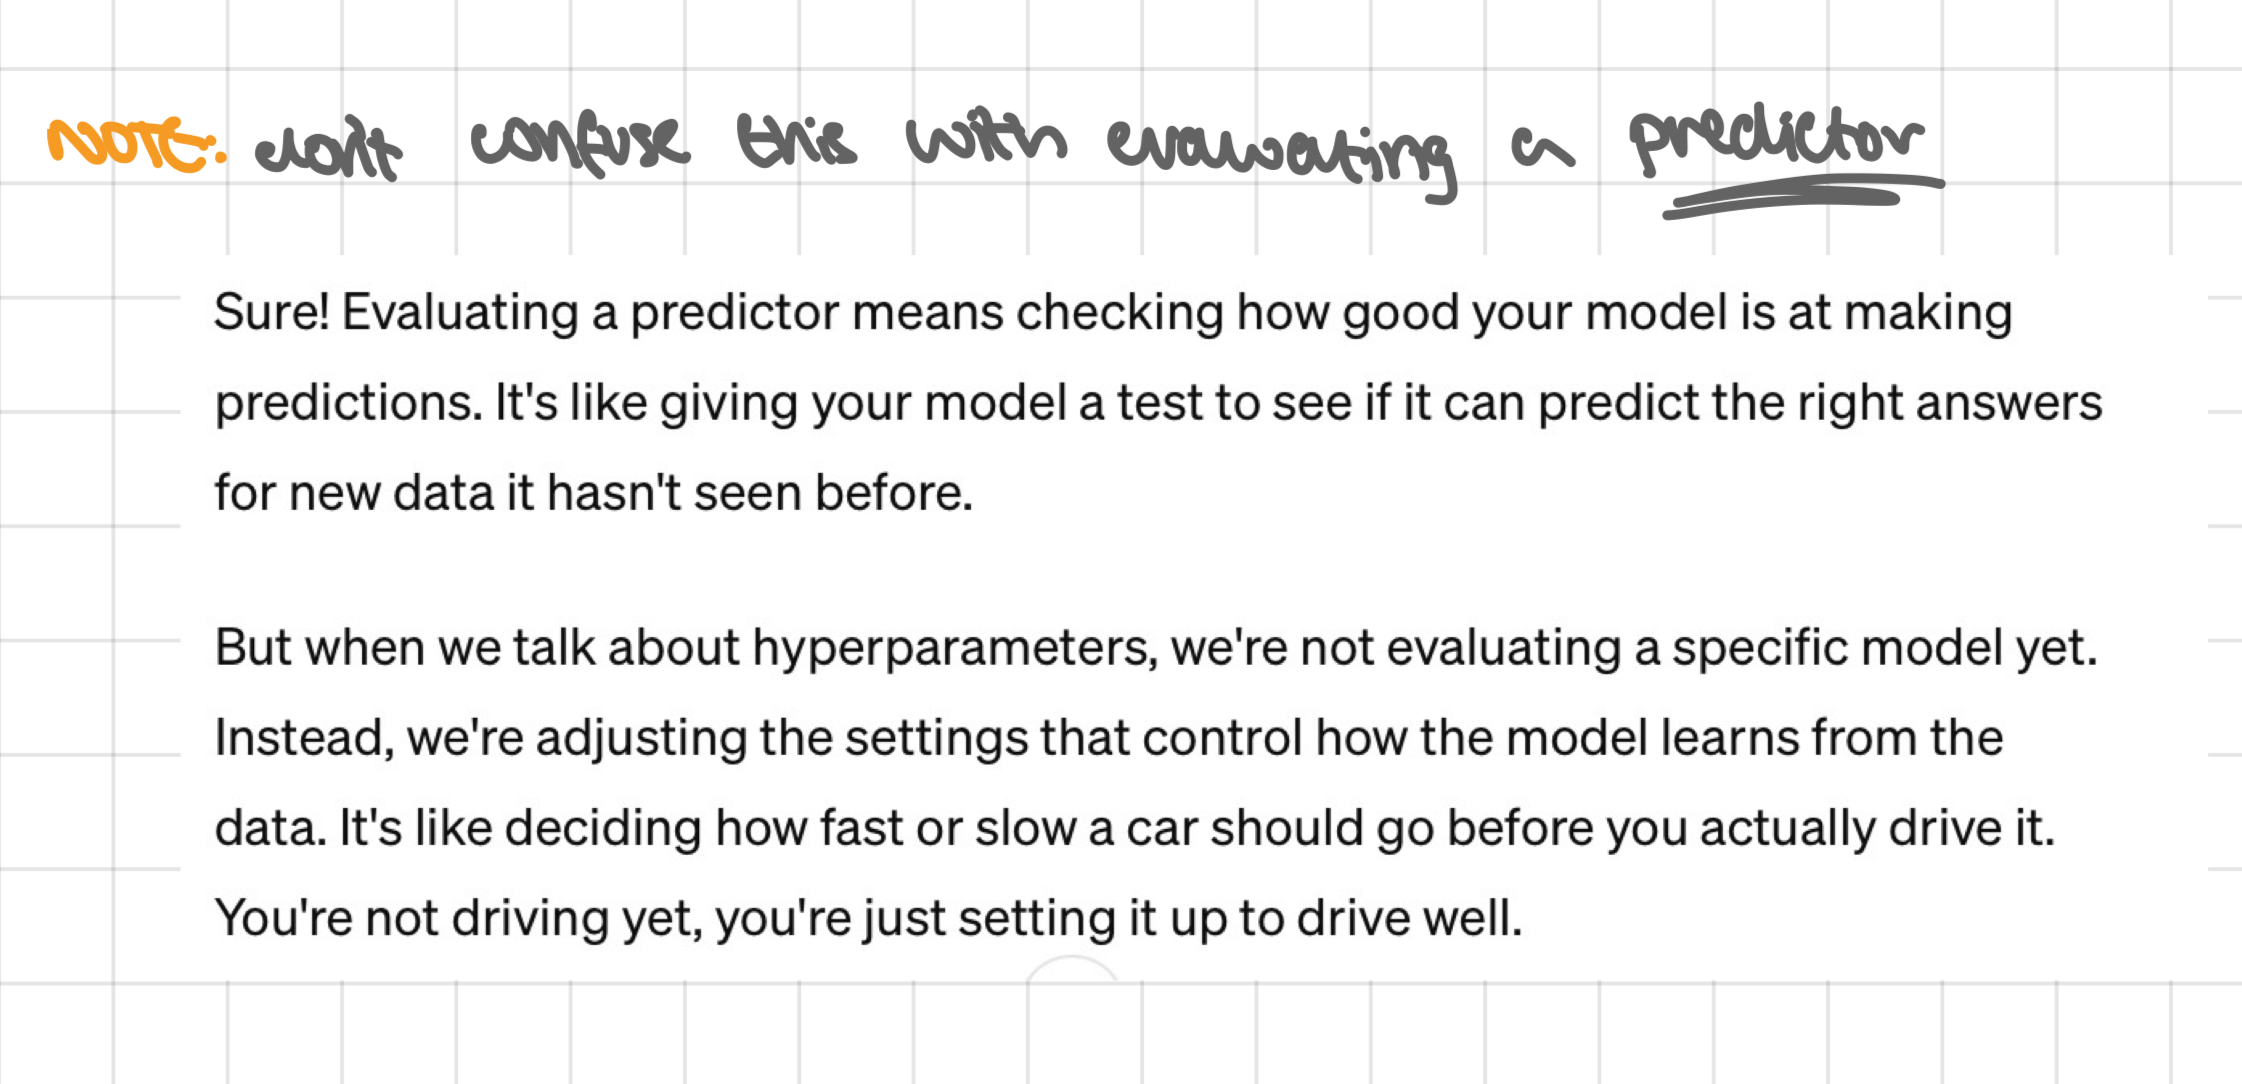Select the phrase "specific model yet."
The height and width of the screenshot is (1084, 2242).
pos(1885,648)
